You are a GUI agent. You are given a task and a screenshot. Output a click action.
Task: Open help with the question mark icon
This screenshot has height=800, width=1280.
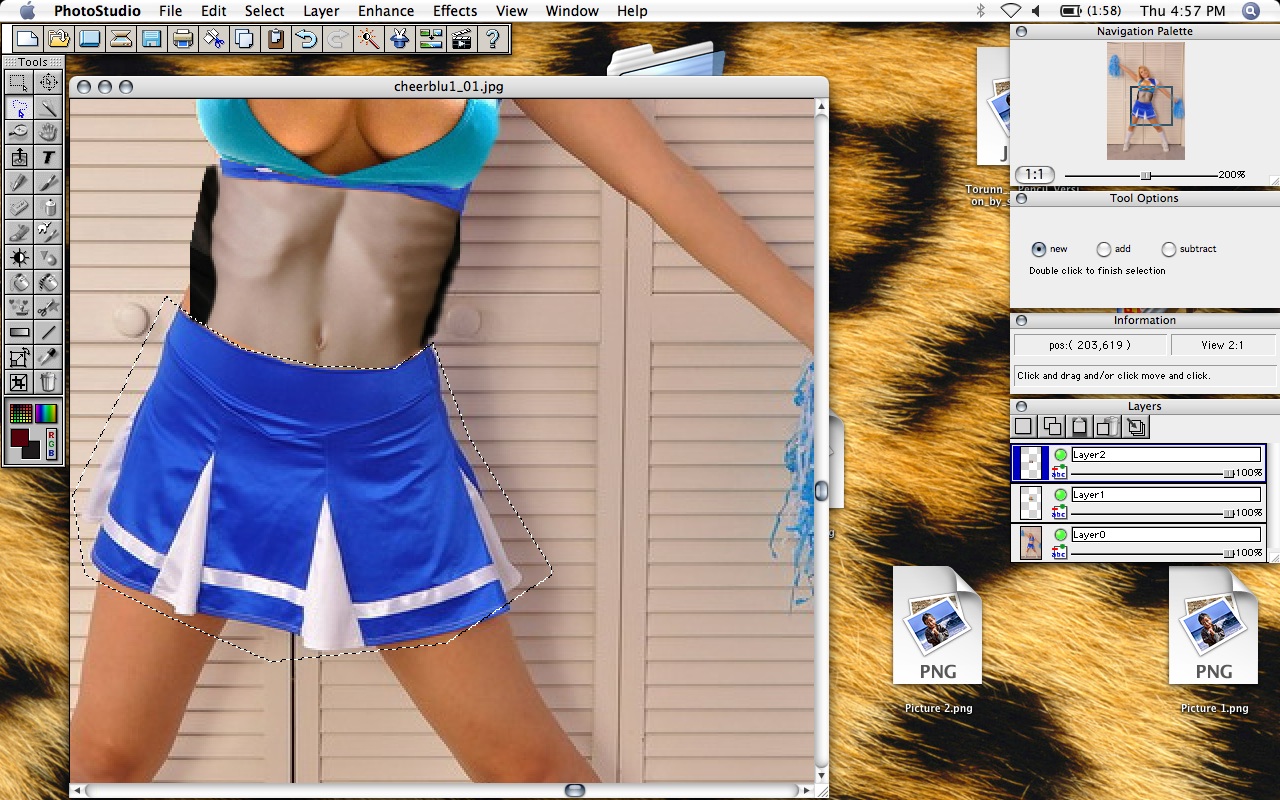(x=492, y=39)
